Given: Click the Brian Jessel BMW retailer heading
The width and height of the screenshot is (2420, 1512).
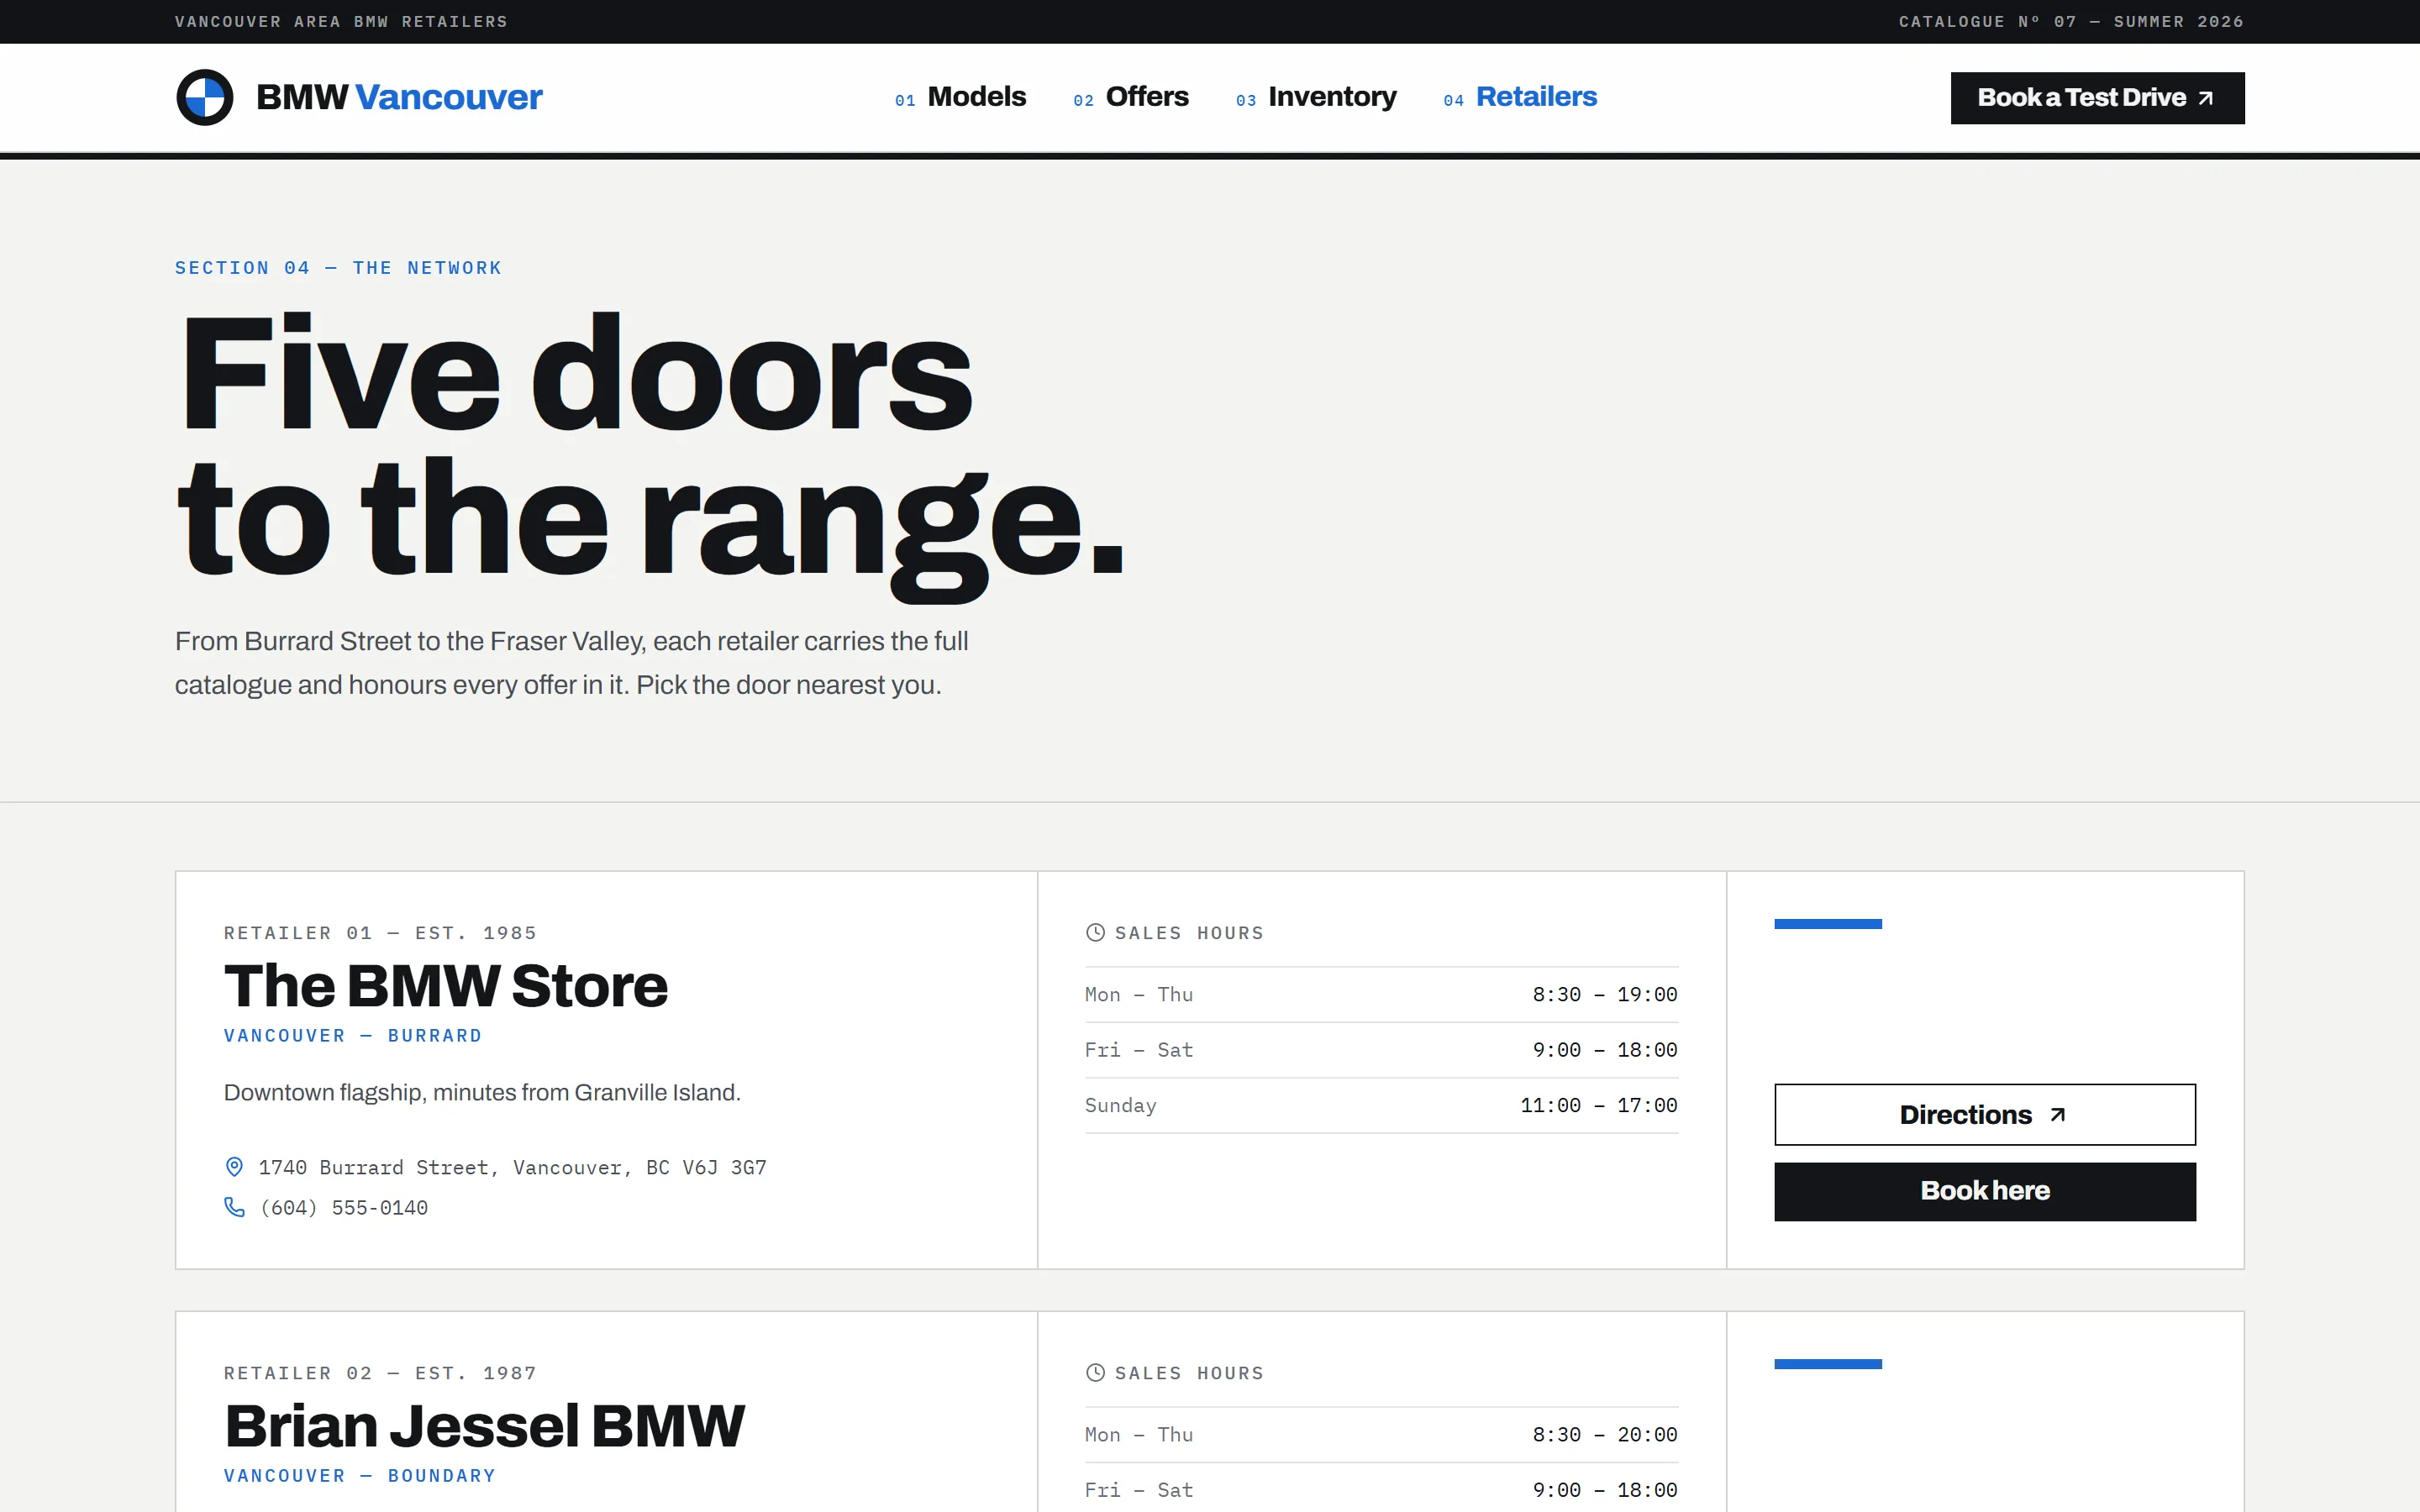Looking at the screenshot, I should [484, 1426].
